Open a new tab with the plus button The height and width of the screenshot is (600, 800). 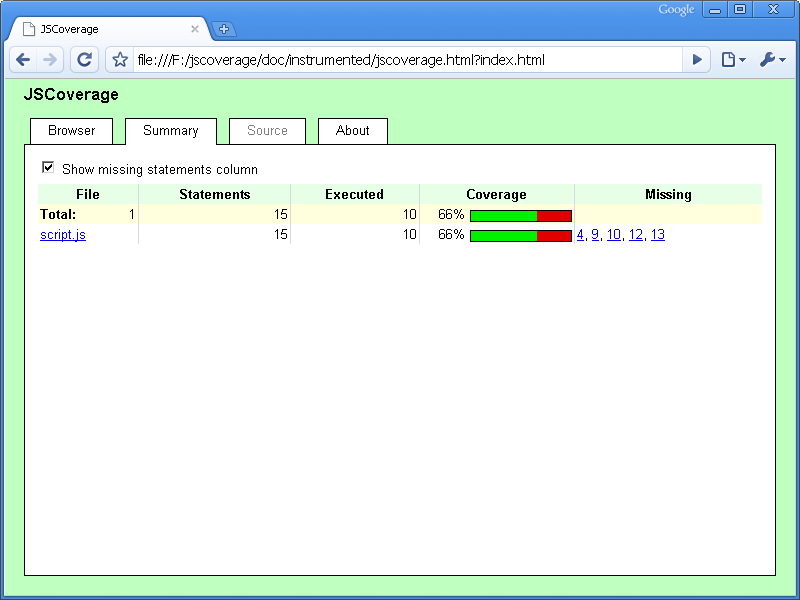(x=224, y=29)
